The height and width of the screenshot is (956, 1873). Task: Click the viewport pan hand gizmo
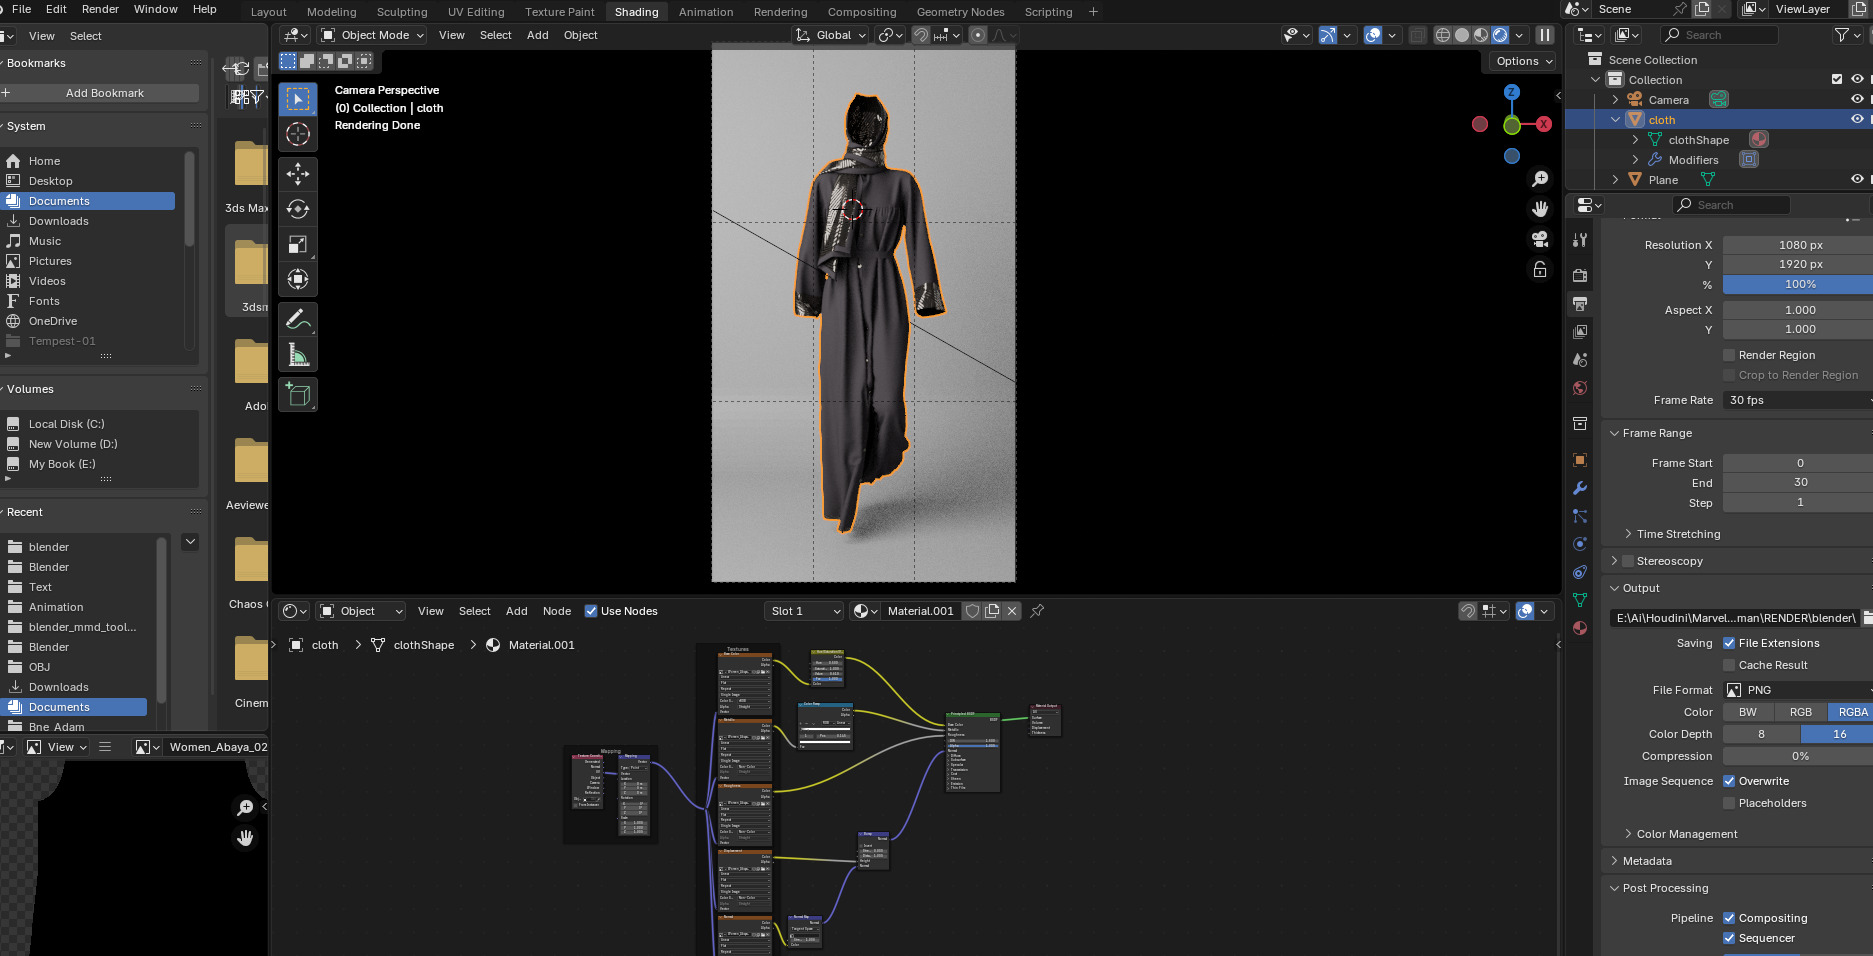point(1540,209)
